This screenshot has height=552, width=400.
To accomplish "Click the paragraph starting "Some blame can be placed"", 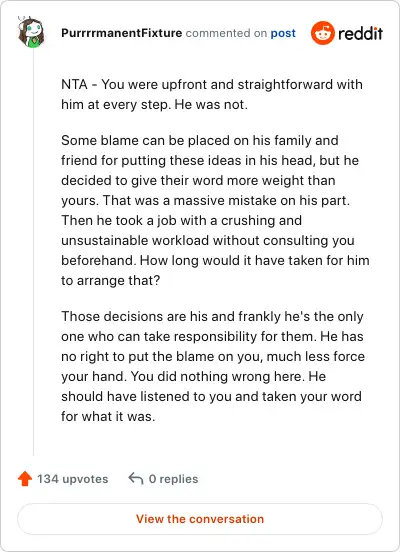I will [x=215, y=210].
